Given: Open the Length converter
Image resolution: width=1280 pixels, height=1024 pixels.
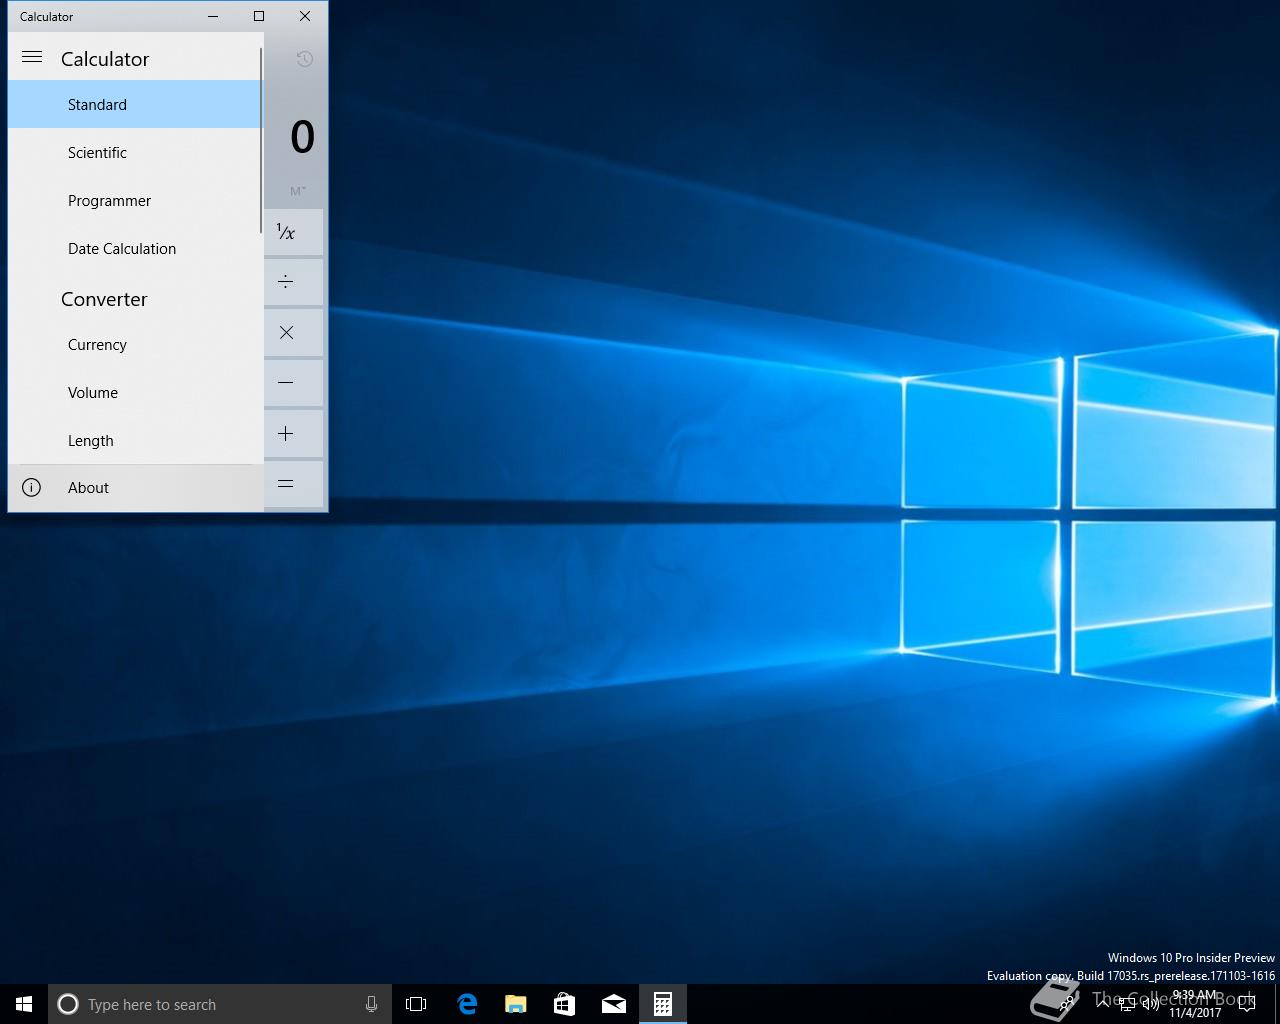Looking at the screenshot, I should click(x=135, y=440).
